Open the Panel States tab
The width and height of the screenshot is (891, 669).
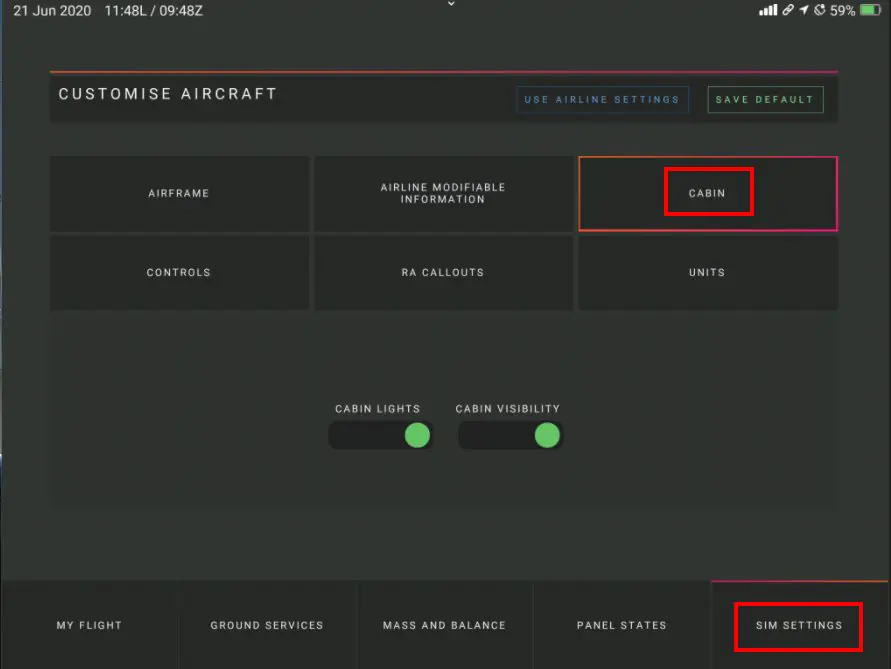(x=622, y=625)
